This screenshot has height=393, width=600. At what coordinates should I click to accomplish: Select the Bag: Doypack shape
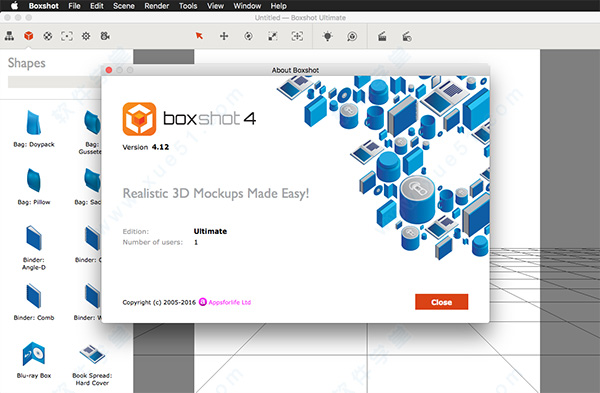(34, 129)
